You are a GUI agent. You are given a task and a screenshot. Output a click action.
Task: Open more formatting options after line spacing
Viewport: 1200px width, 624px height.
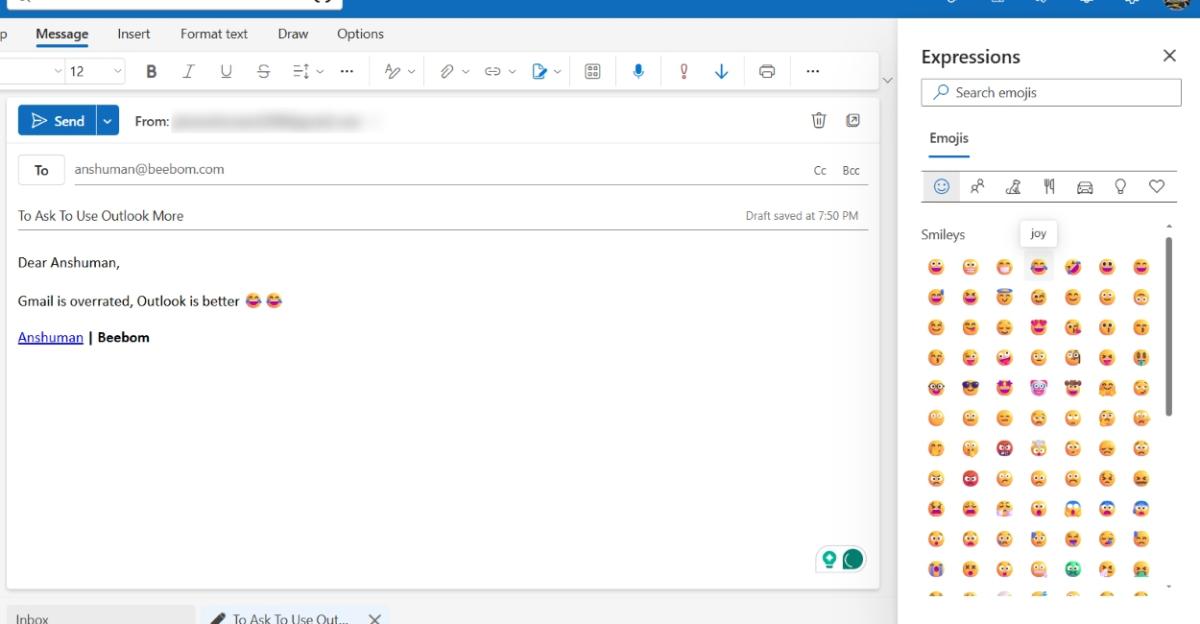point(346,71)
